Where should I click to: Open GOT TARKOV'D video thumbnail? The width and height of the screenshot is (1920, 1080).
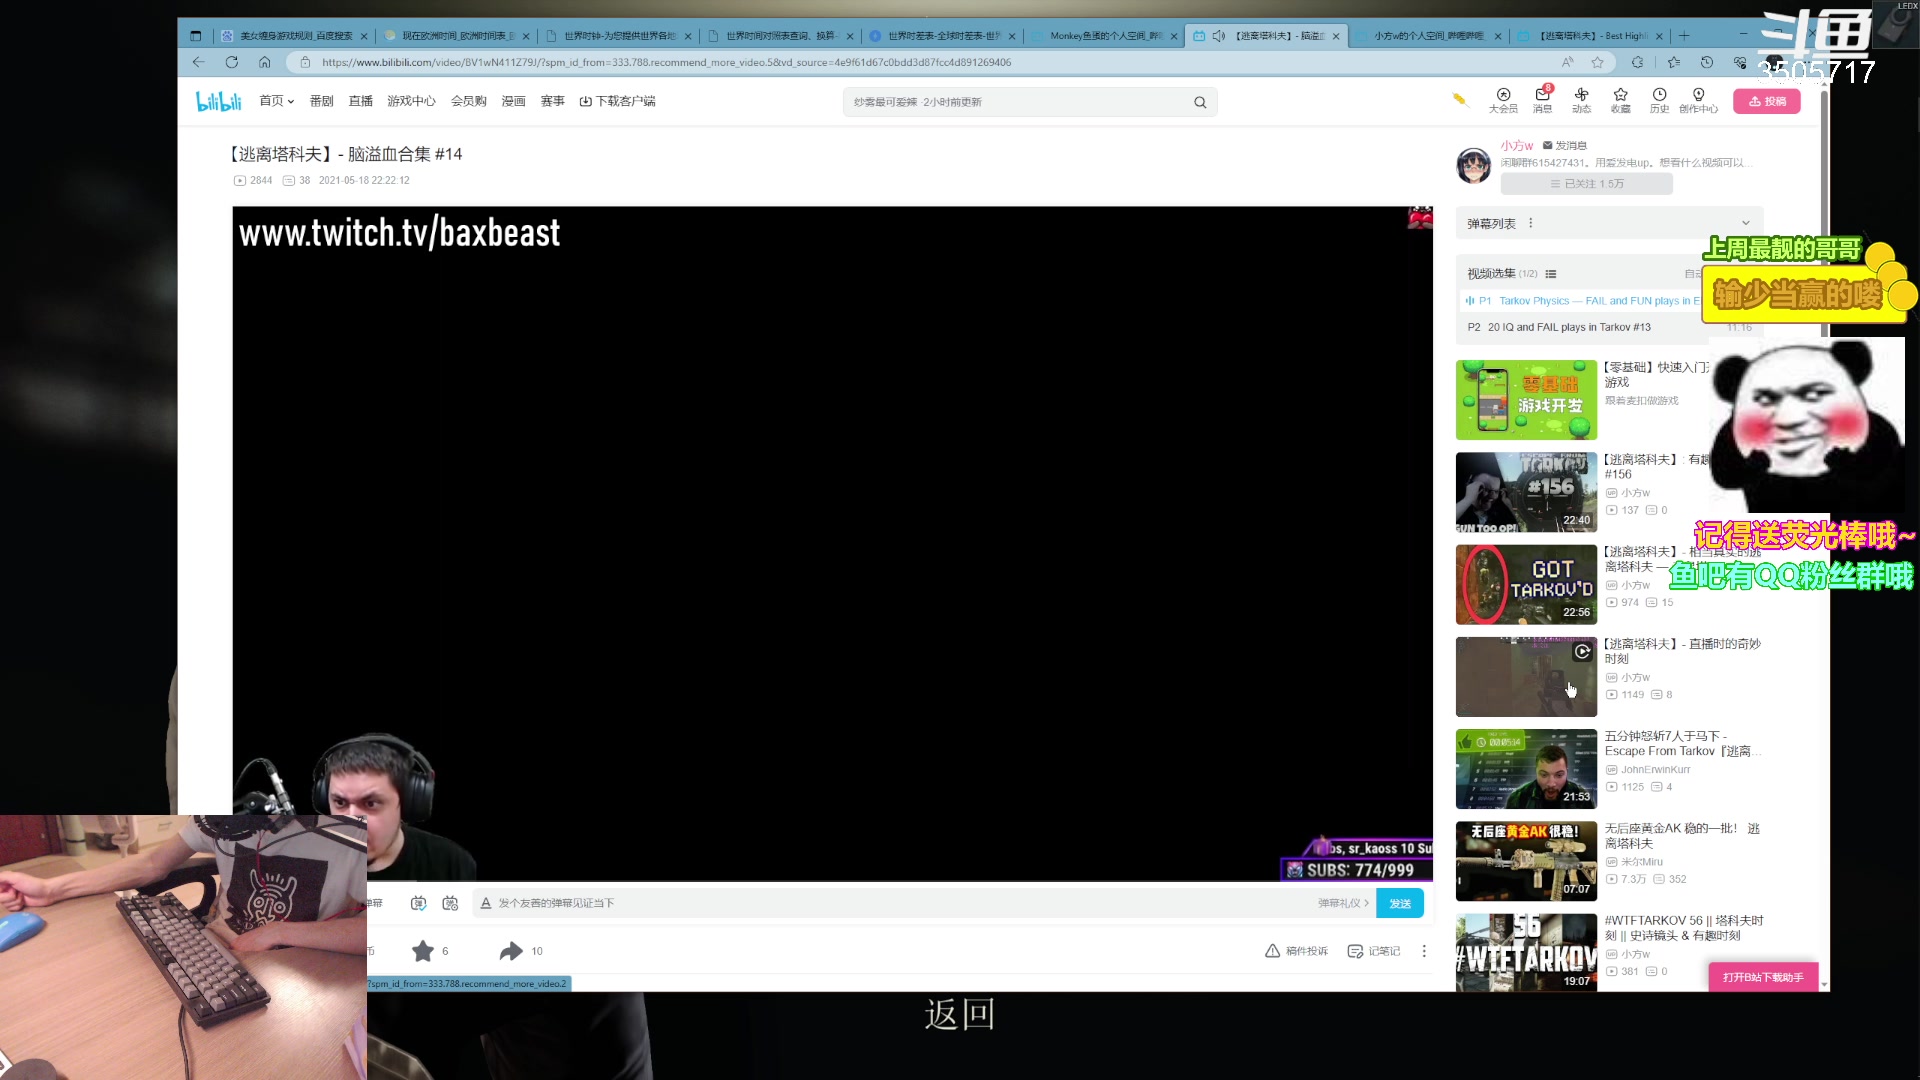1526,584
